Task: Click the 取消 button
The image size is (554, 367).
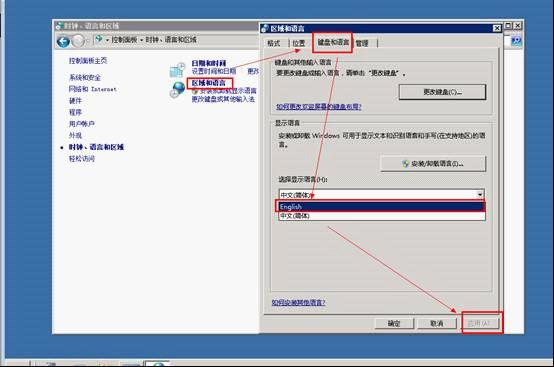Action: 437,323
